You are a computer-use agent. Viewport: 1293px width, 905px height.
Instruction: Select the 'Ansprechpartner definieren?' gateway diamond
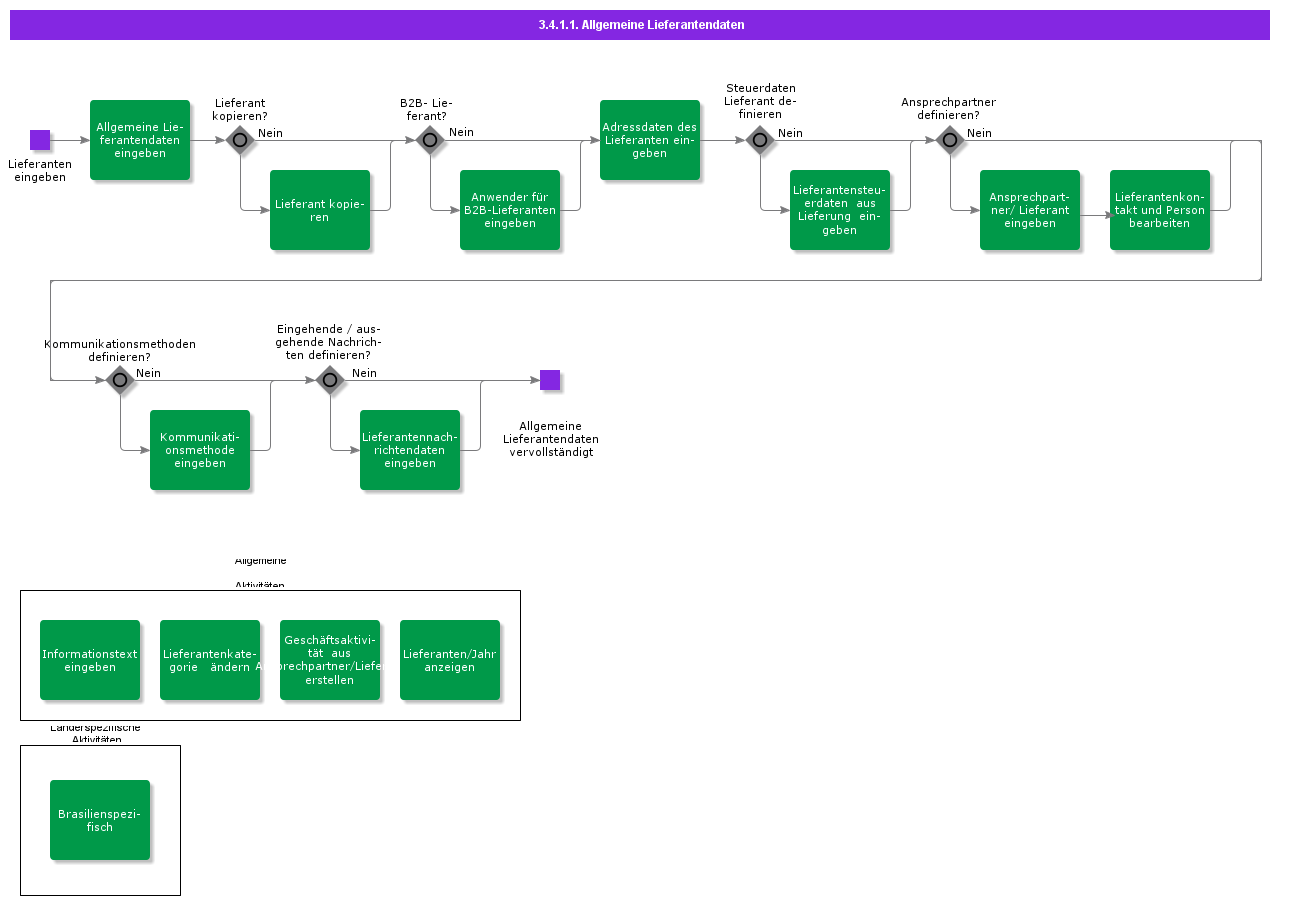950,140
